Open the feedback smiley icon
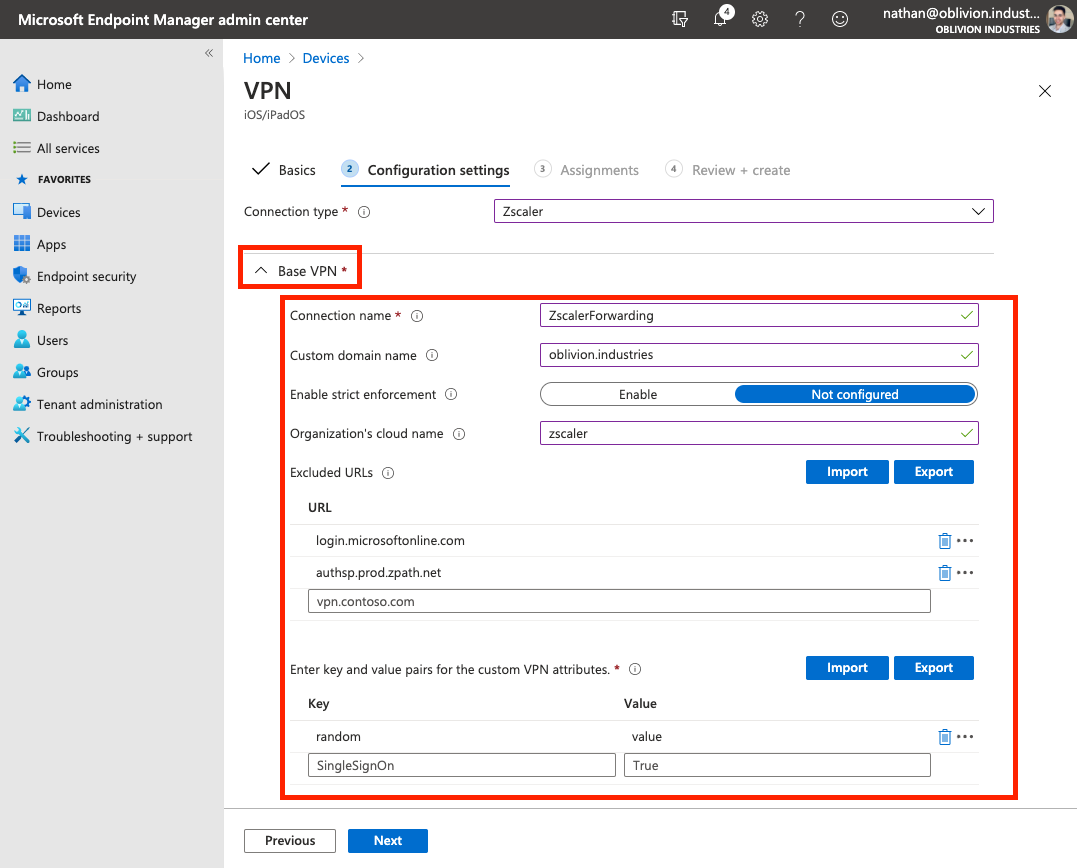The image size is (1077, 868). (840, 20)
